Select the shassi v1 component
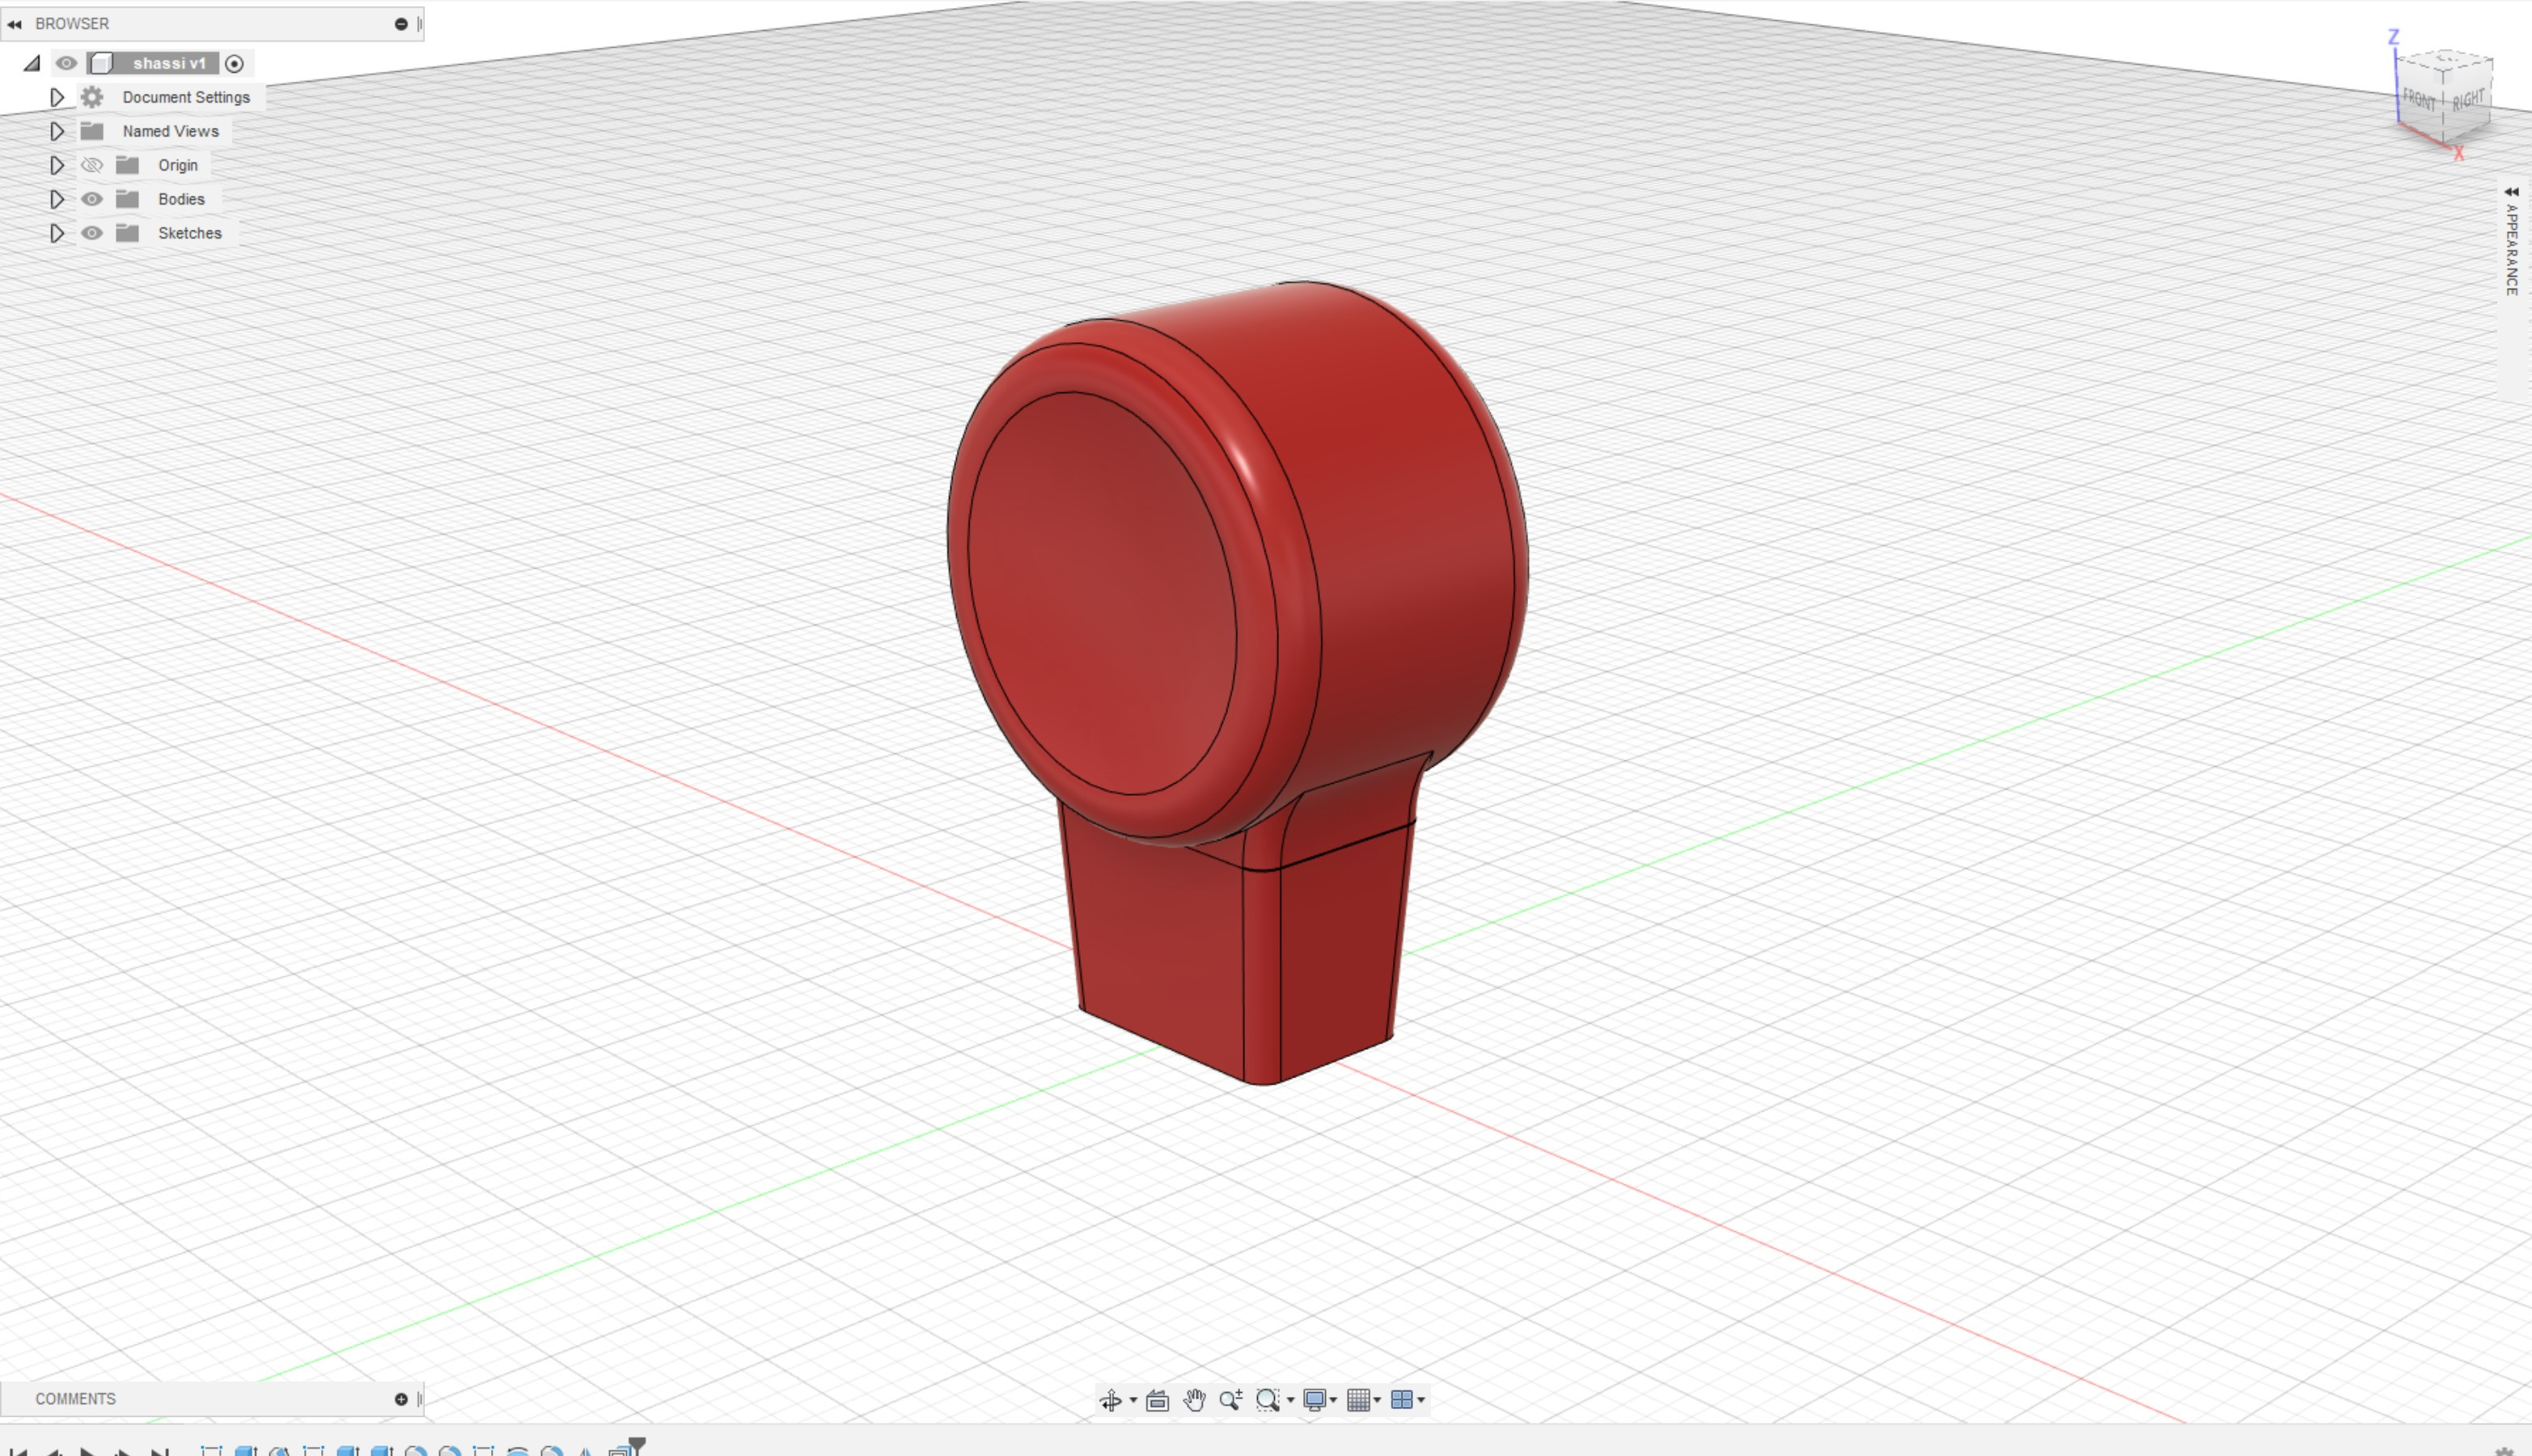 (169, 63)
